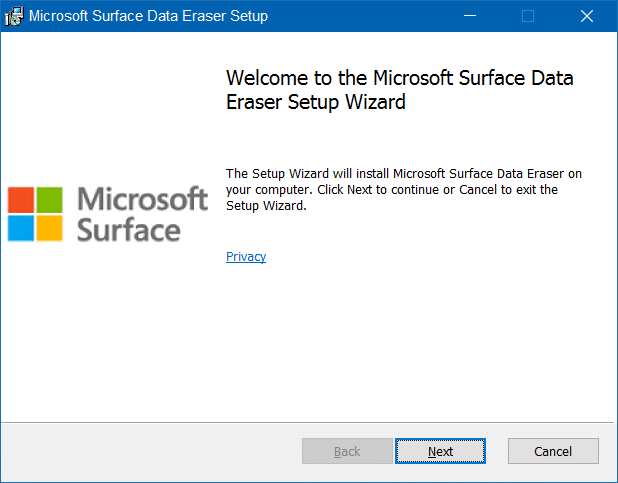Click the 'Welcome to the Microsoft Surface Data Eraser Setup Wizard' heading
Viewport: 618px width, 483px height.
[x=399, y=90]
